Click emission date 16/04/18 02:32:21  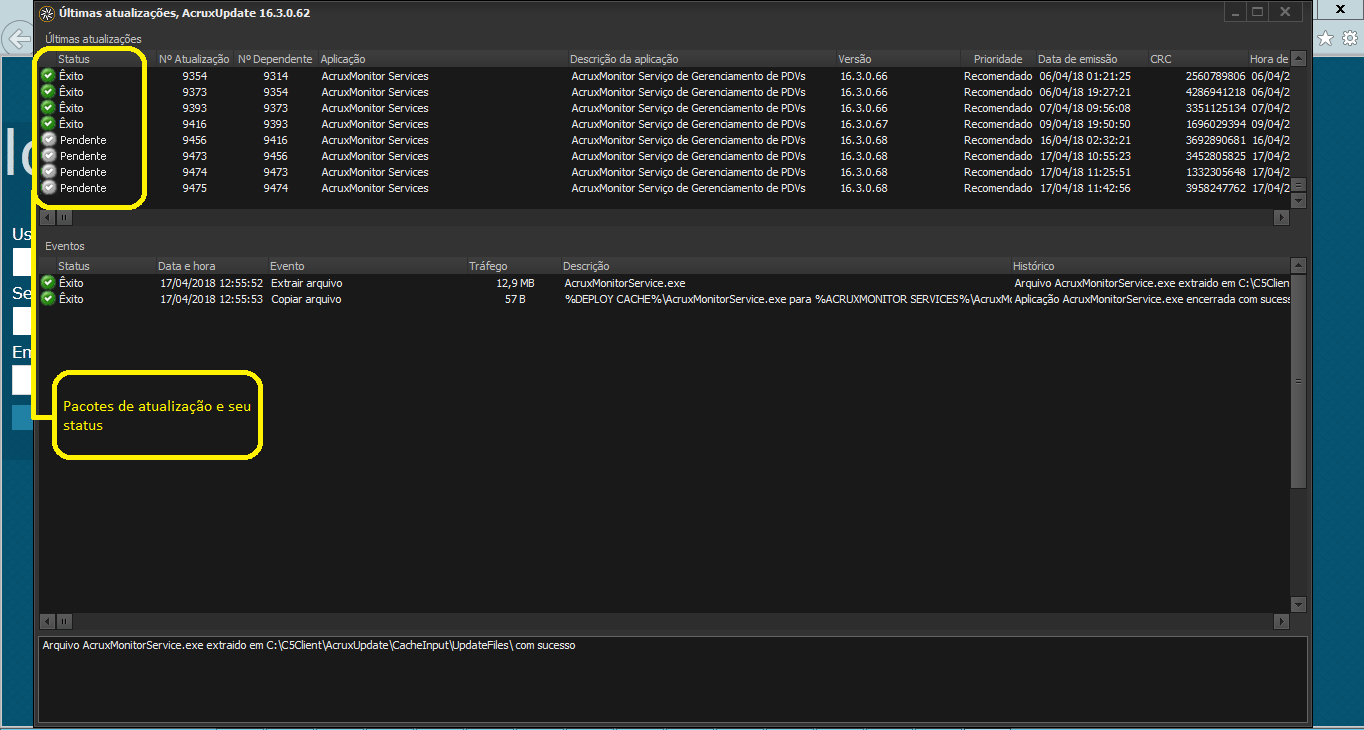pos(1085,140)
